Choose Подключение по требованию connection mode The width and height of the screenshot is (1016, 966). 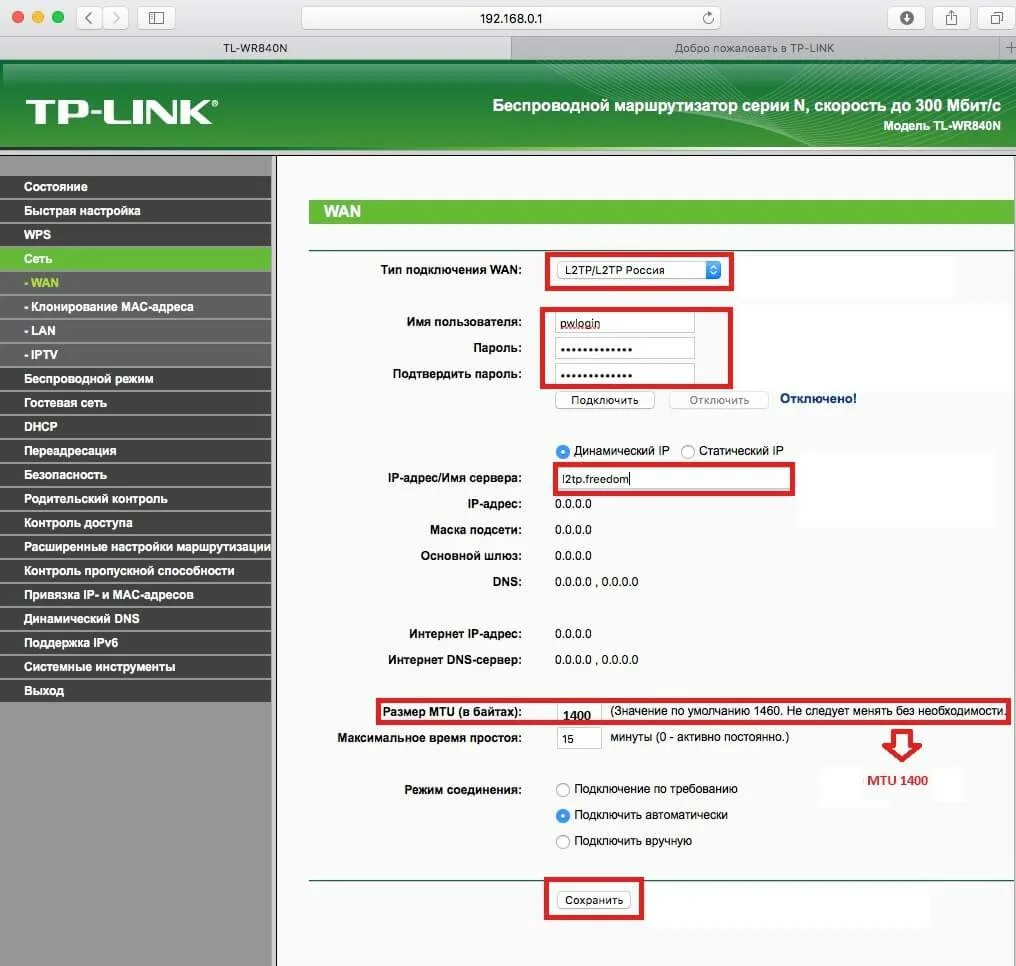[563, 789]
